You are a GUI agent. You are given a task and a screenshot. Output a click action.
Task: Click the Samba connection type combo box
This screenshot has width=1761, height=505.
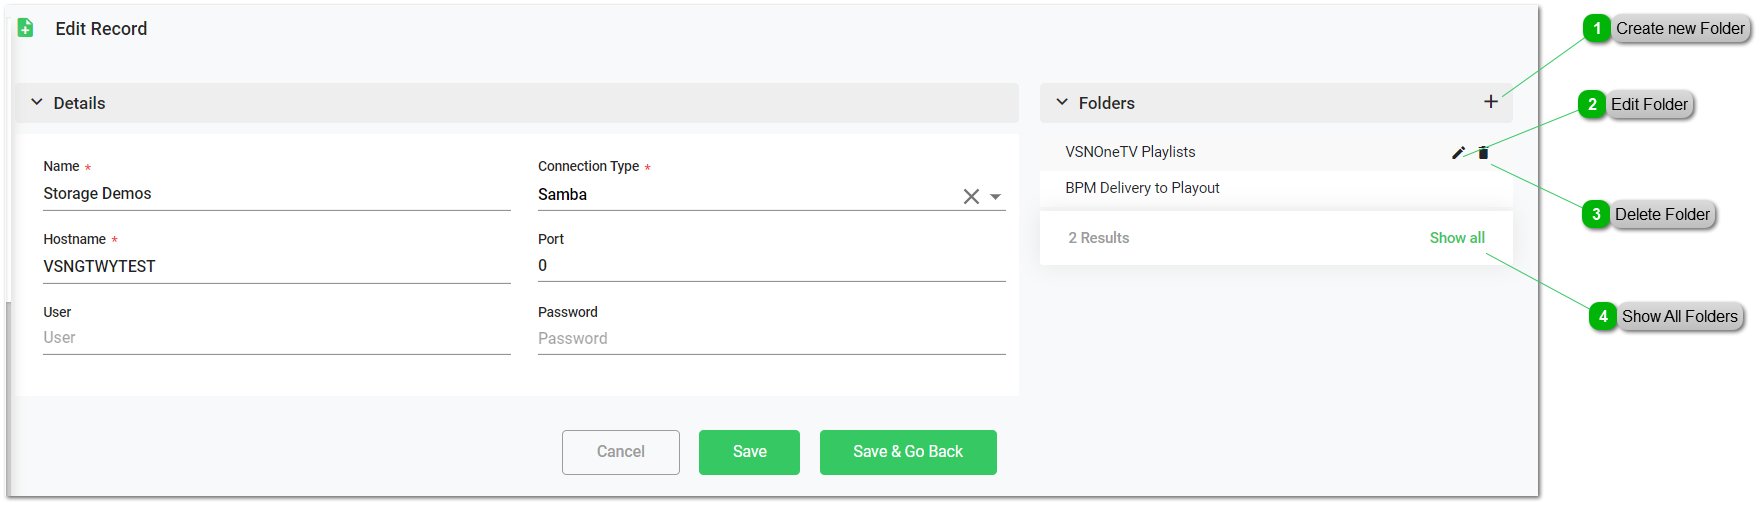point(740,195)
